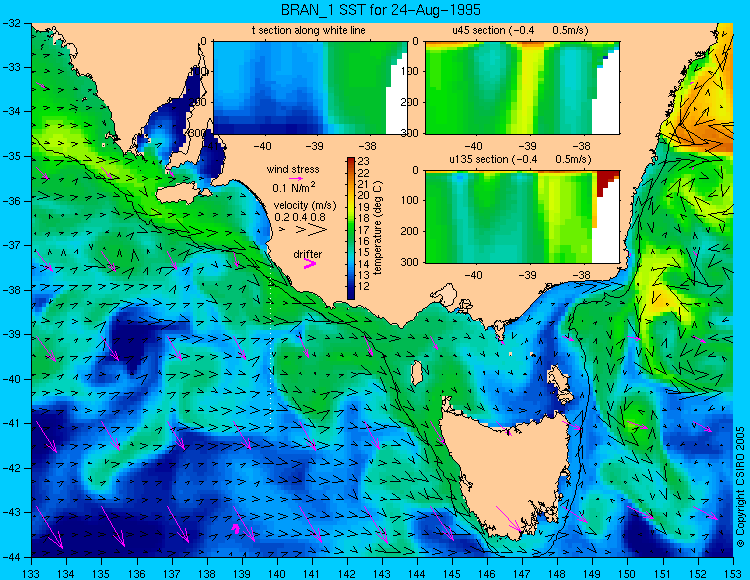
Task: Click the title "BRAN_1 SST for 24-Aug-1995"
Action: [x=381, y=10]
